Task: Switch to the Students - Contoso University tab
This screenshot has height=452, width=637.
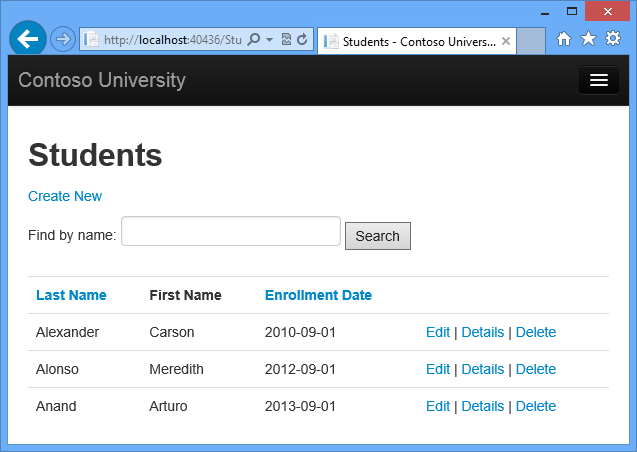Action: [417, 42]
